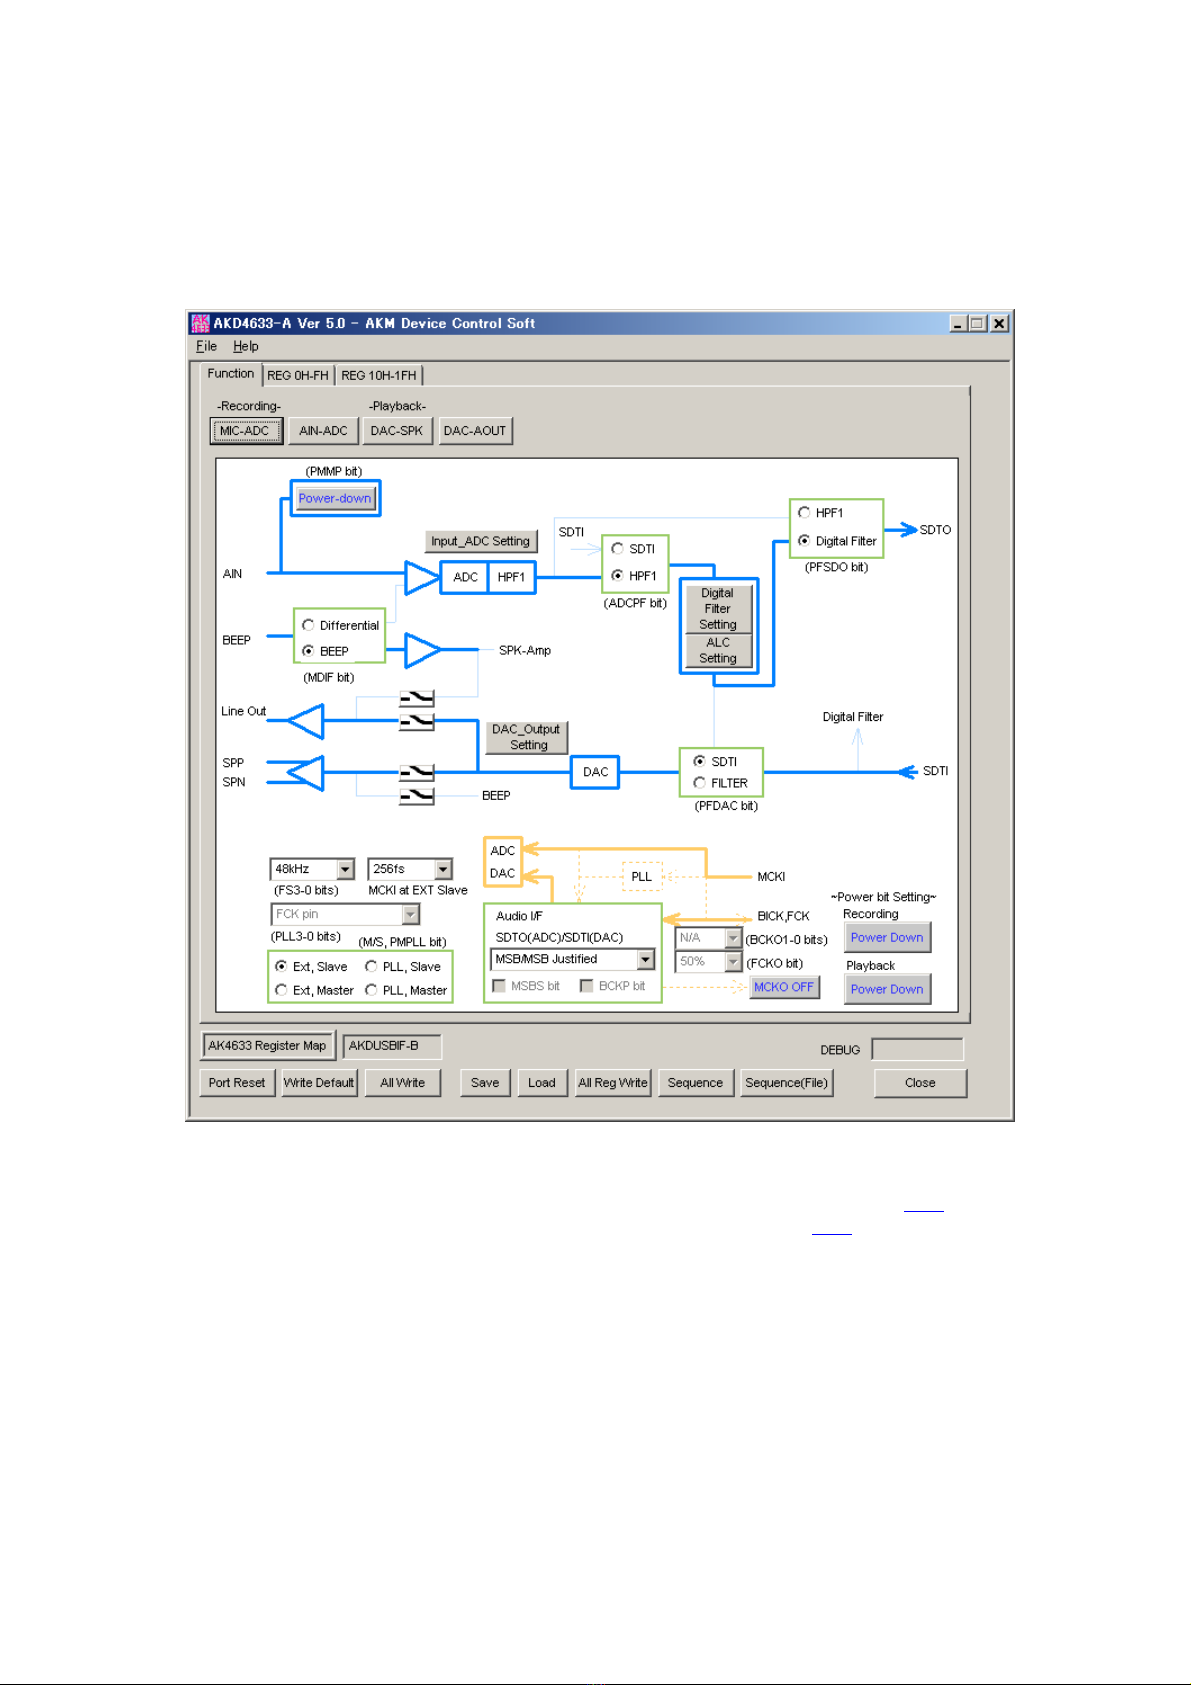
Task: Tick the MSBS bit checkbox
Action: [x=499, y=986]
